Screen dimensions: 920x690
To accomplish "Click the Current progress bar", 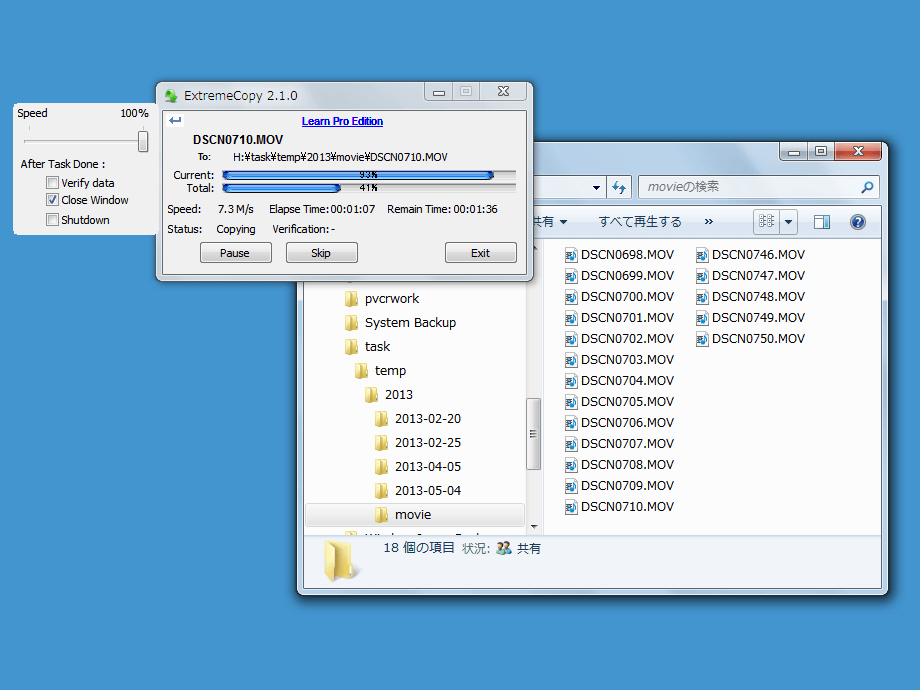I will (x=369, y=175).
